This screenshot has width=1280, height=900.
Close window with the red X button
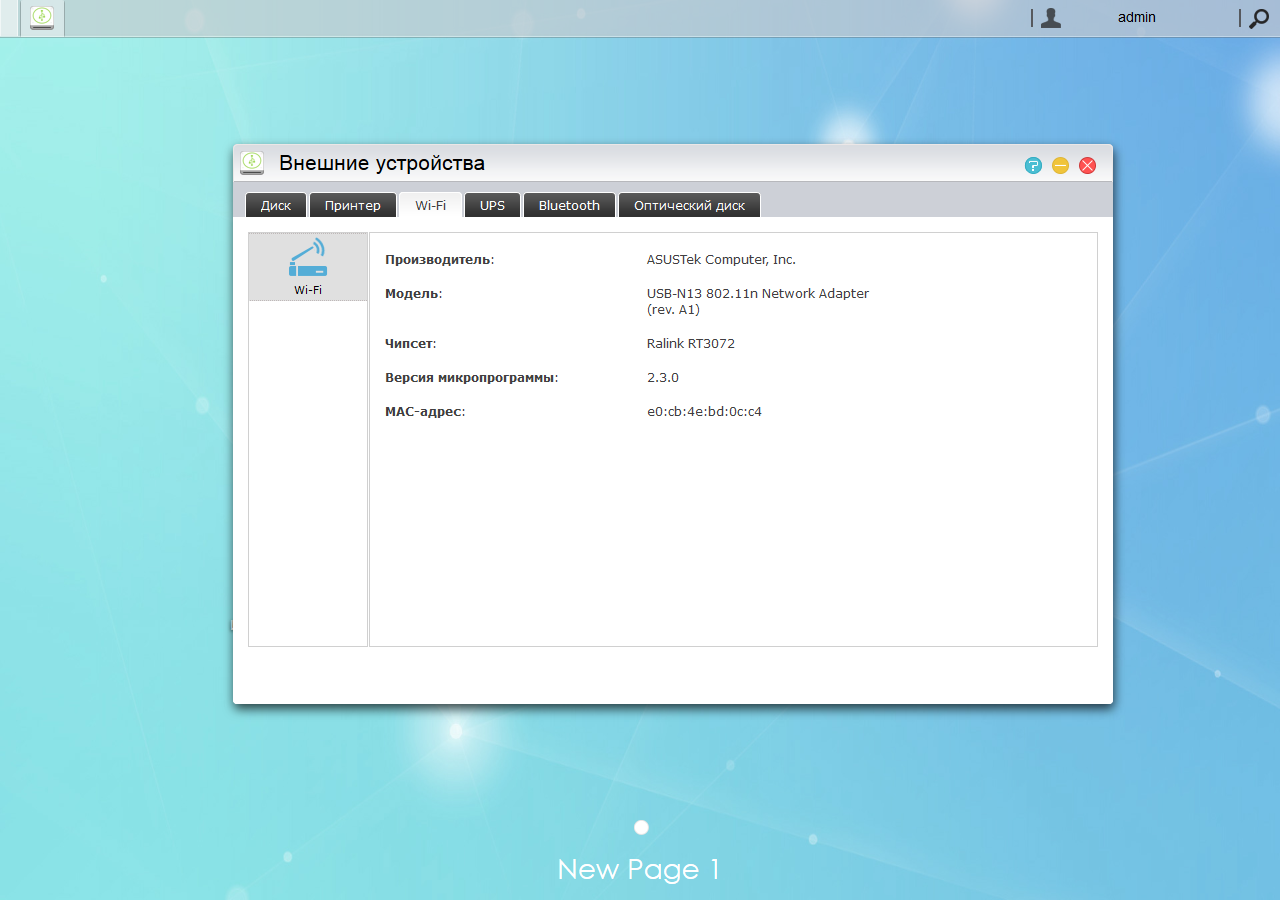(x=1087, y=165)
